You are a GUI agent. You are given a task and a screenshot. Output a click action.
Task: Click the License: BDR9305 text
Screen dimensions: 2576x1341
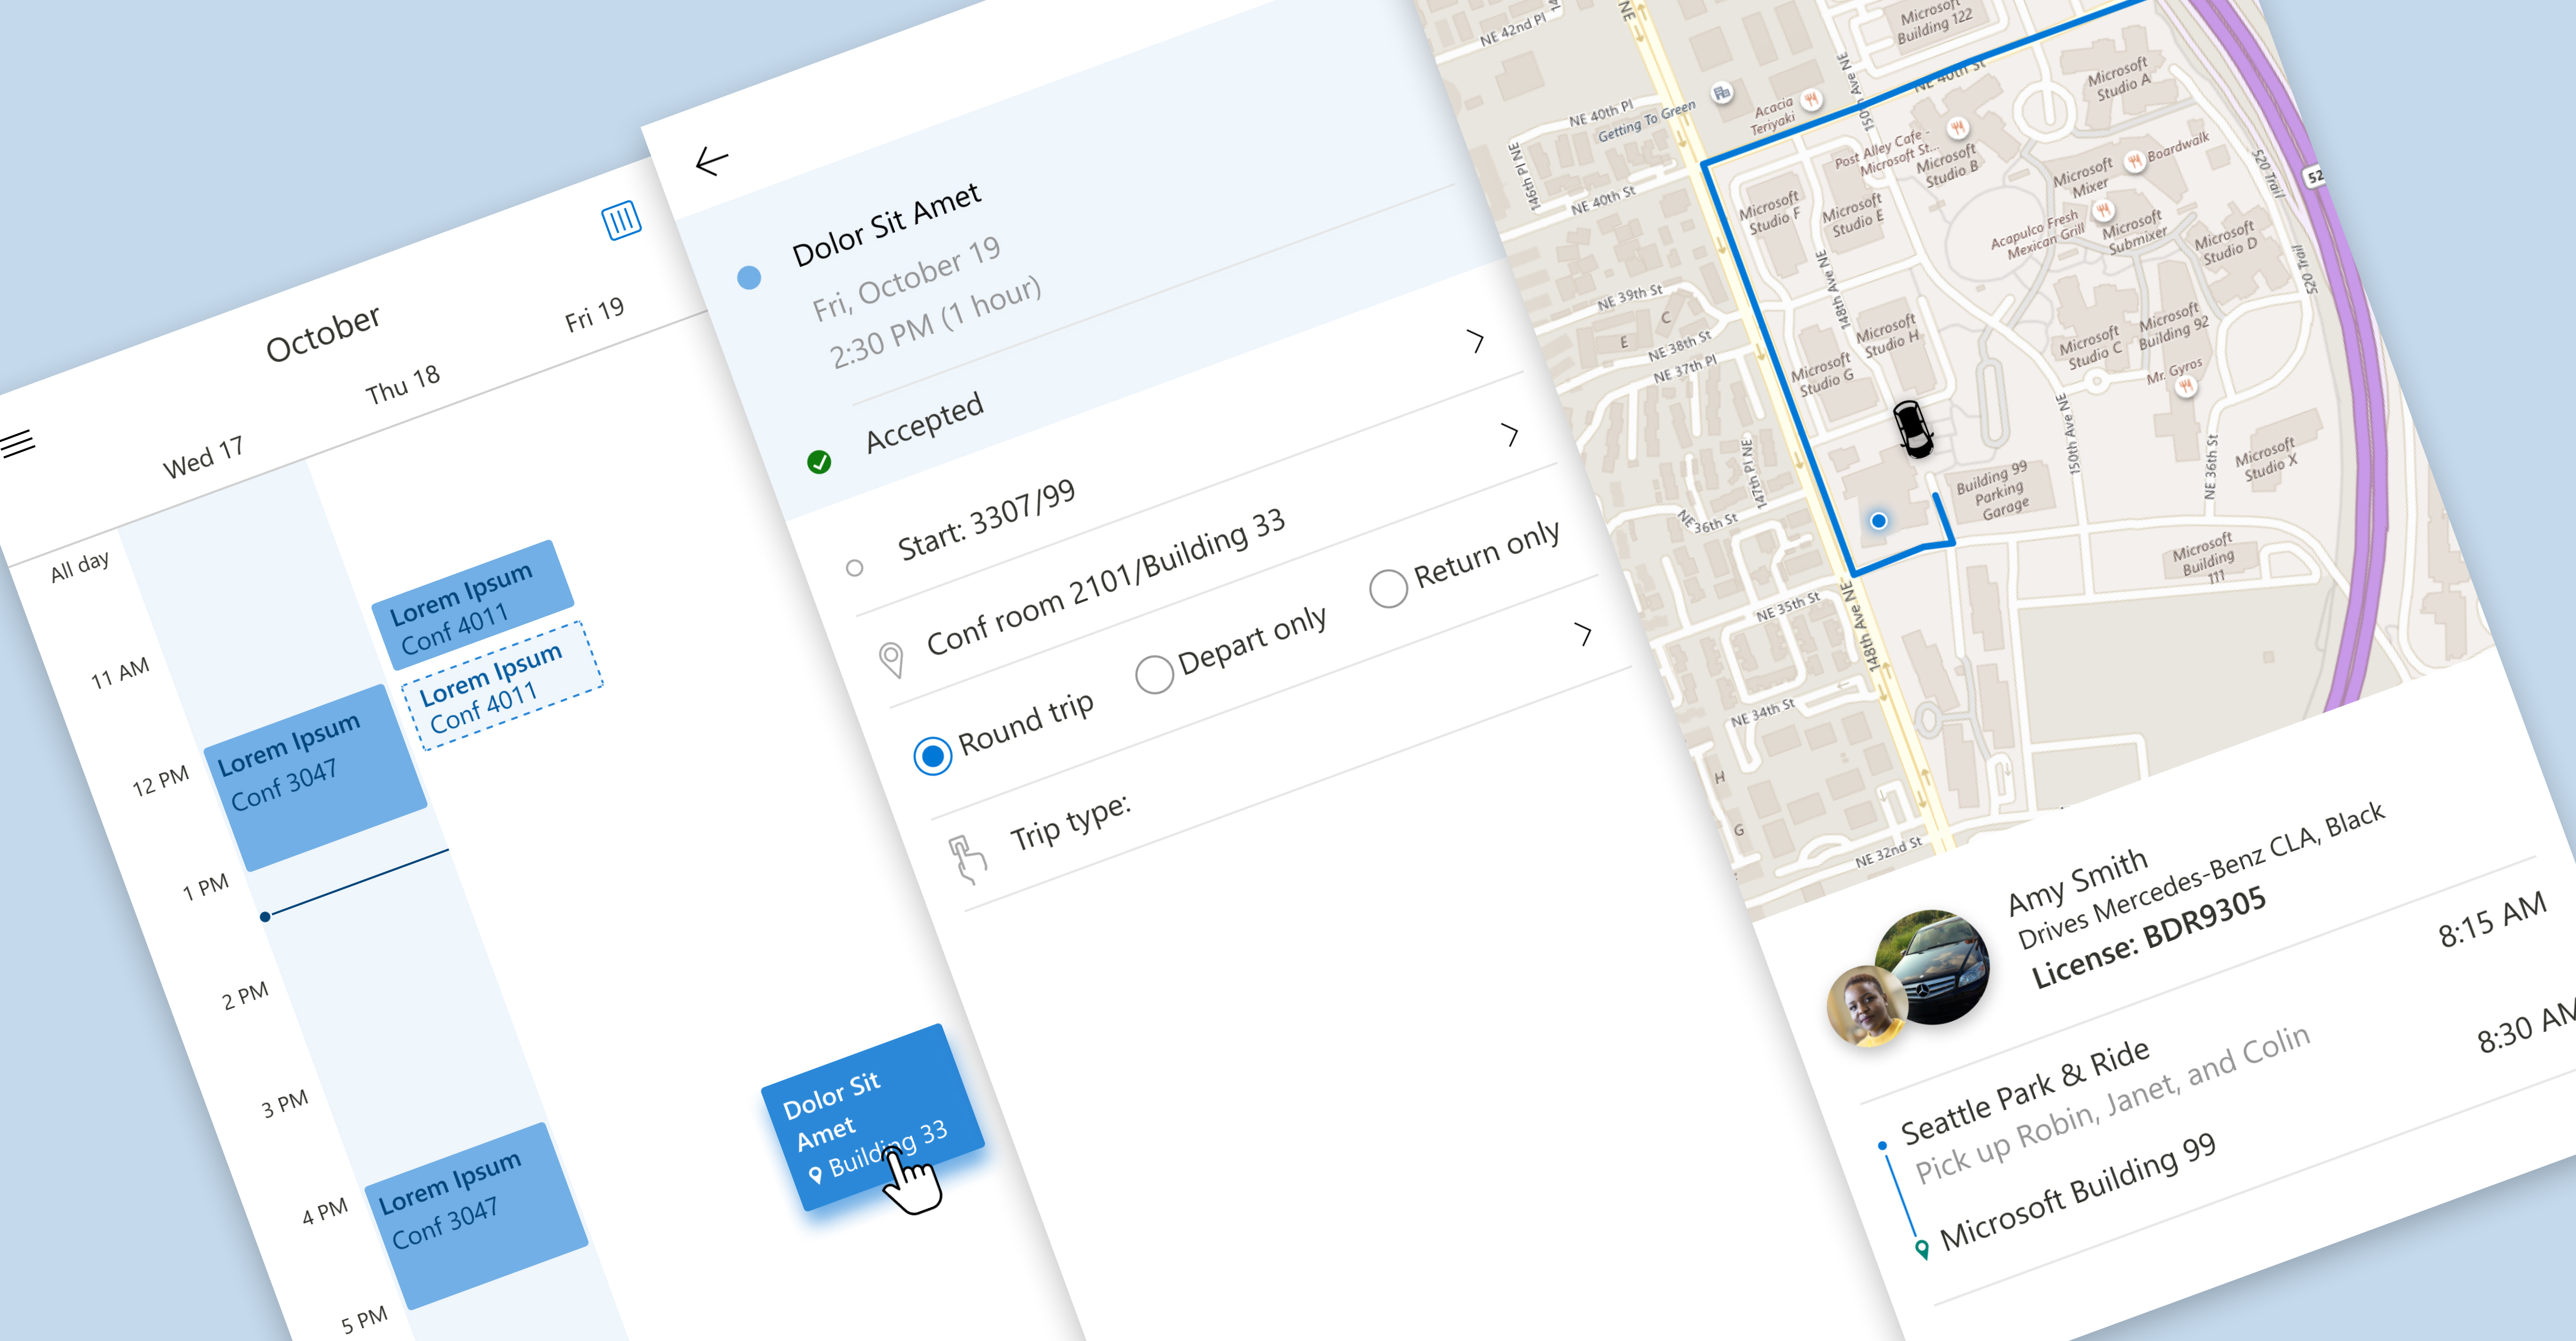(x=2149, y=938)
